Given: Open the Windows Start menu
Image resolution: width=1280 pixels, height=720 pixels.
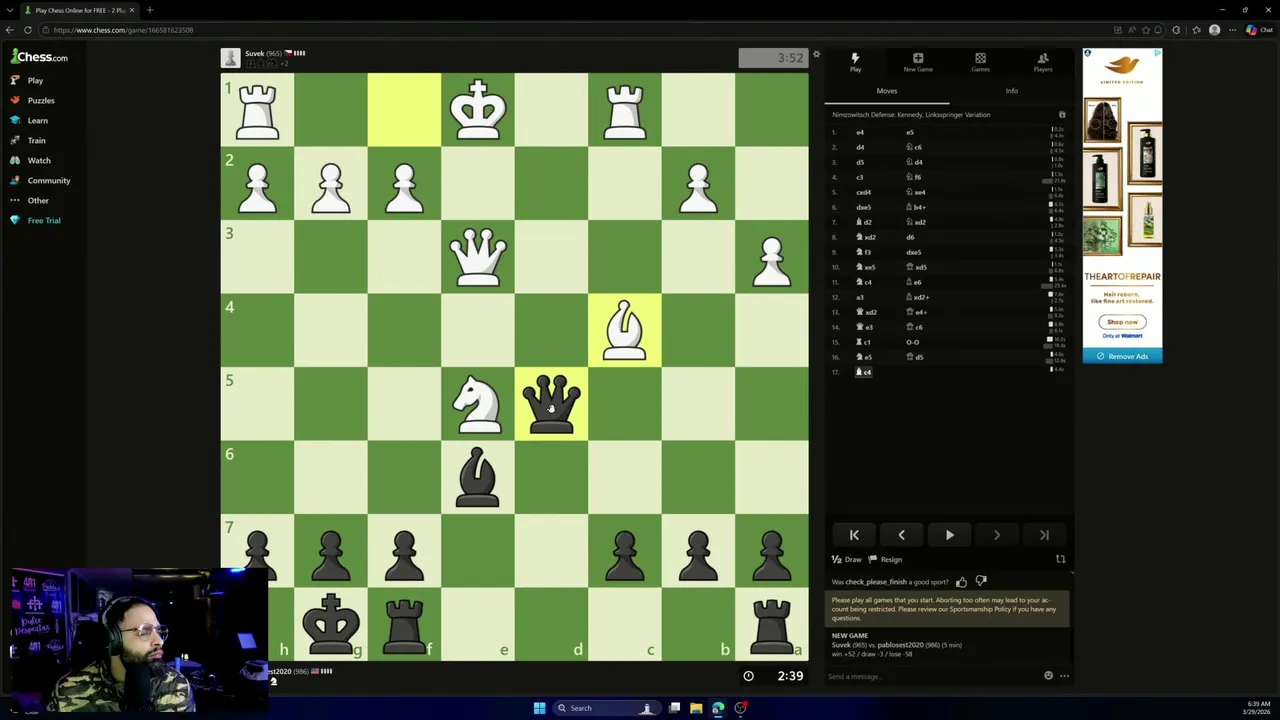Looking at the screenshot, I should (x=539, y=708).
